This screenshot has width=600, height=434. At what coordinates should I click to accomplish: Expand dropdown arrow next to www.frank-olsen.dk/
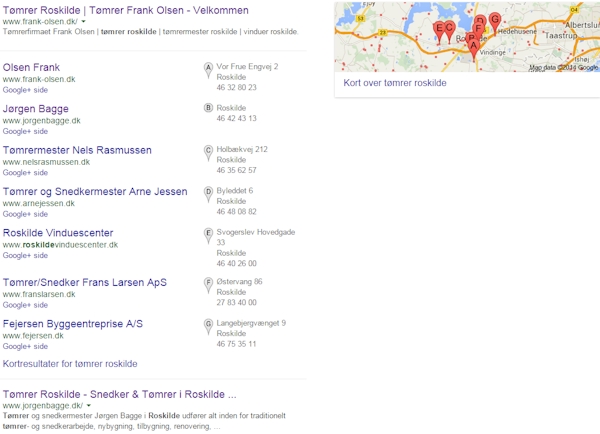83,21
